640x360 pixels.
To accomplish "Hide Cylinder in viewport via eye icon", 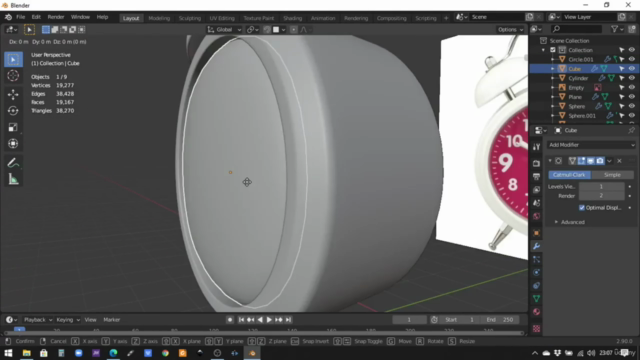I will 631,78.
